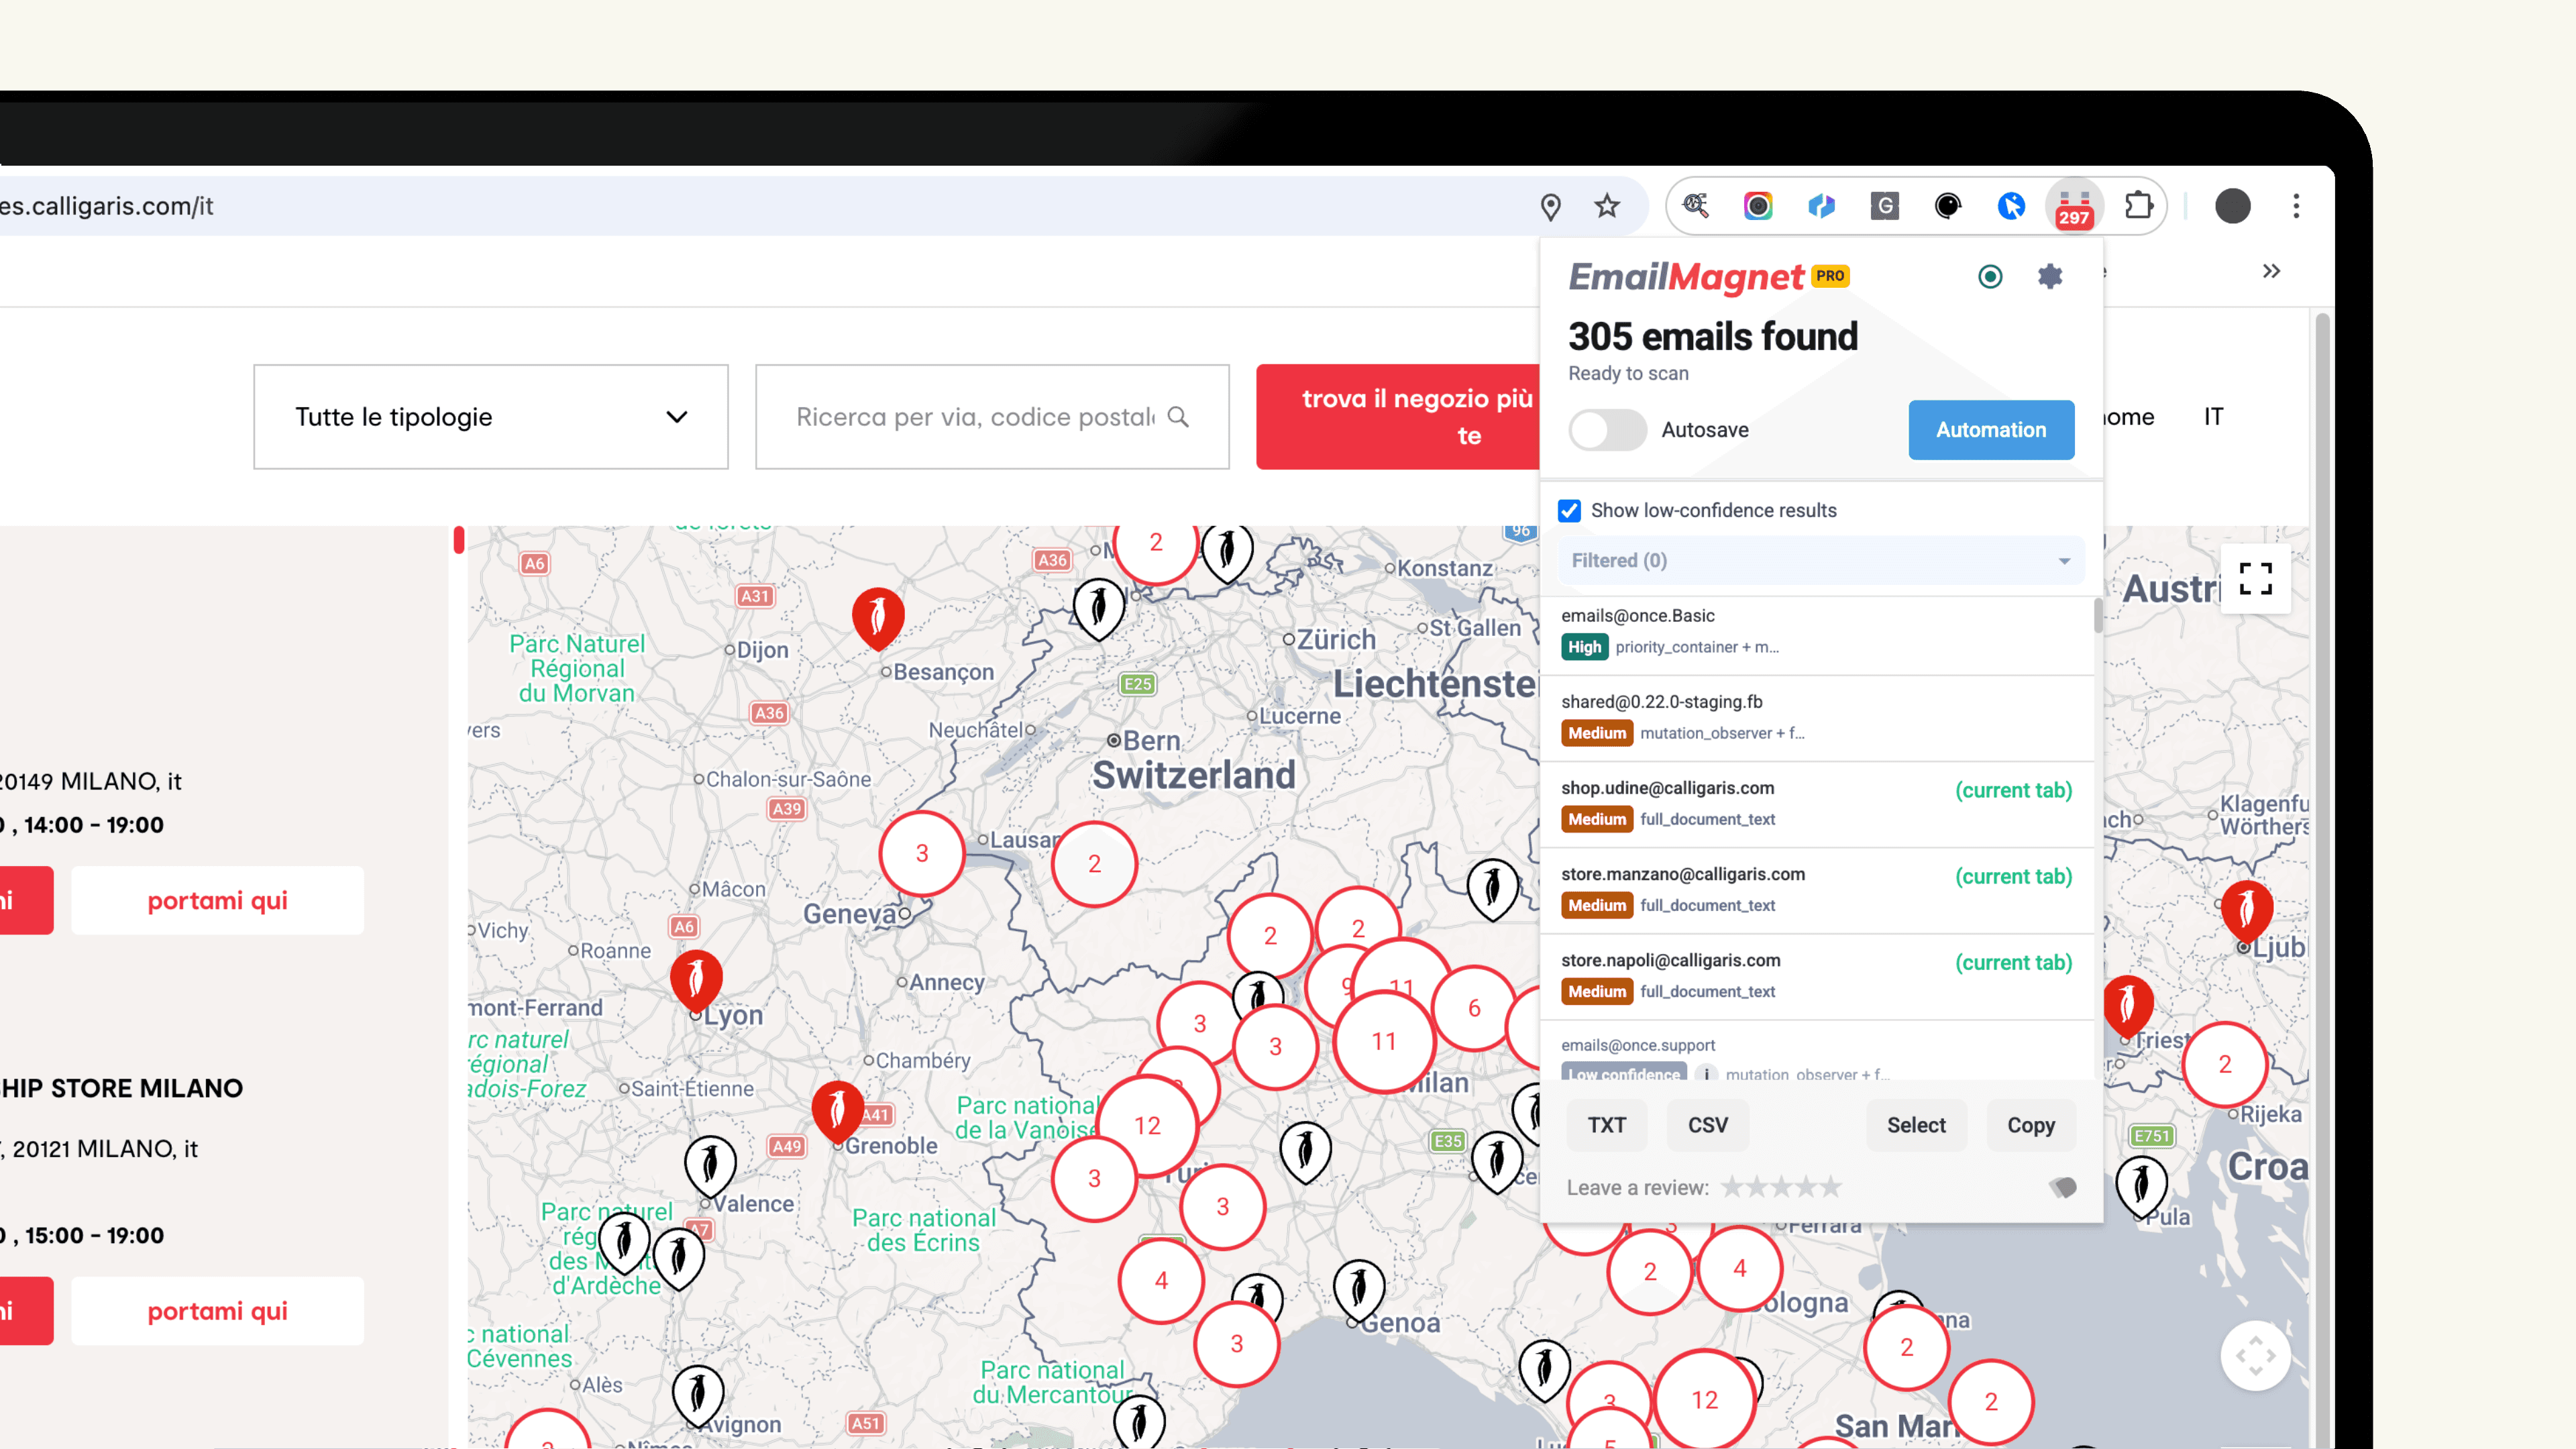Click the Automation button

(x=1990, y=430)
